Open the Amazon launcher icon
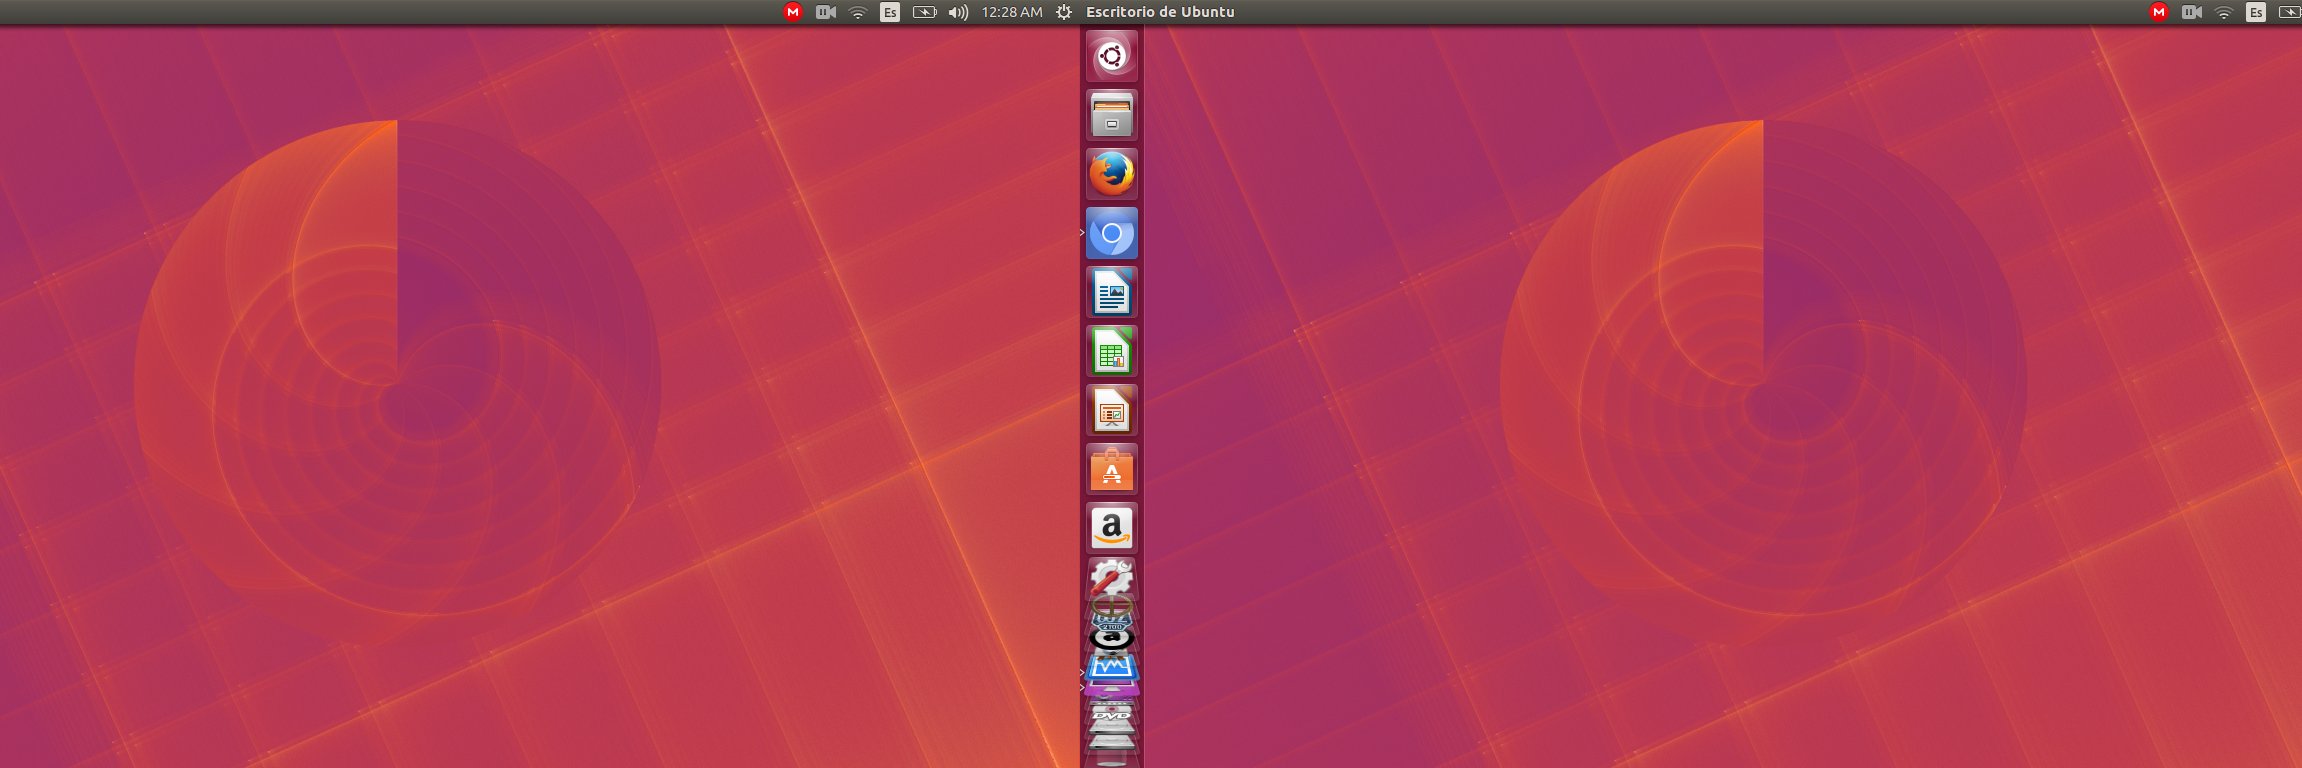Viewport: 2302px width, 768px height. [x=1111, y=528]
